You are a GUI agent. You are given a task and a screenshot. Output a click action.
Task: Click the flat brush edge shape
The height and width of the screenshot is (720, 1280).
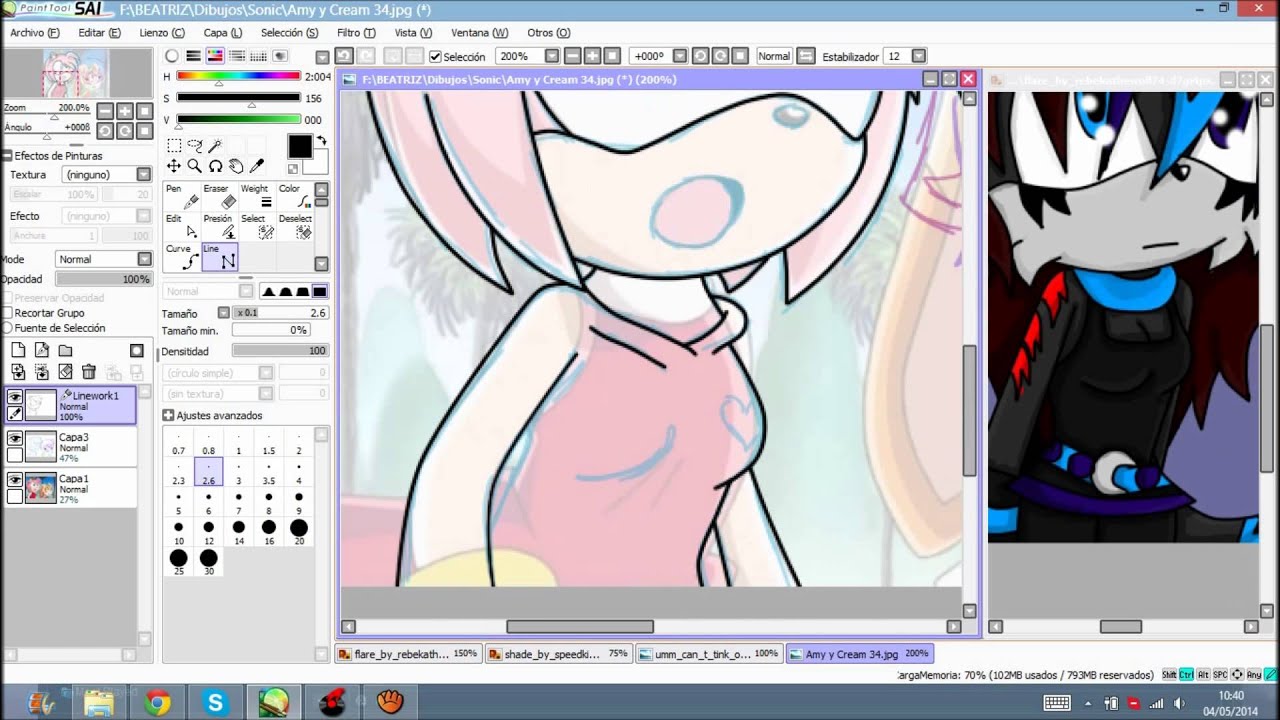319,291
